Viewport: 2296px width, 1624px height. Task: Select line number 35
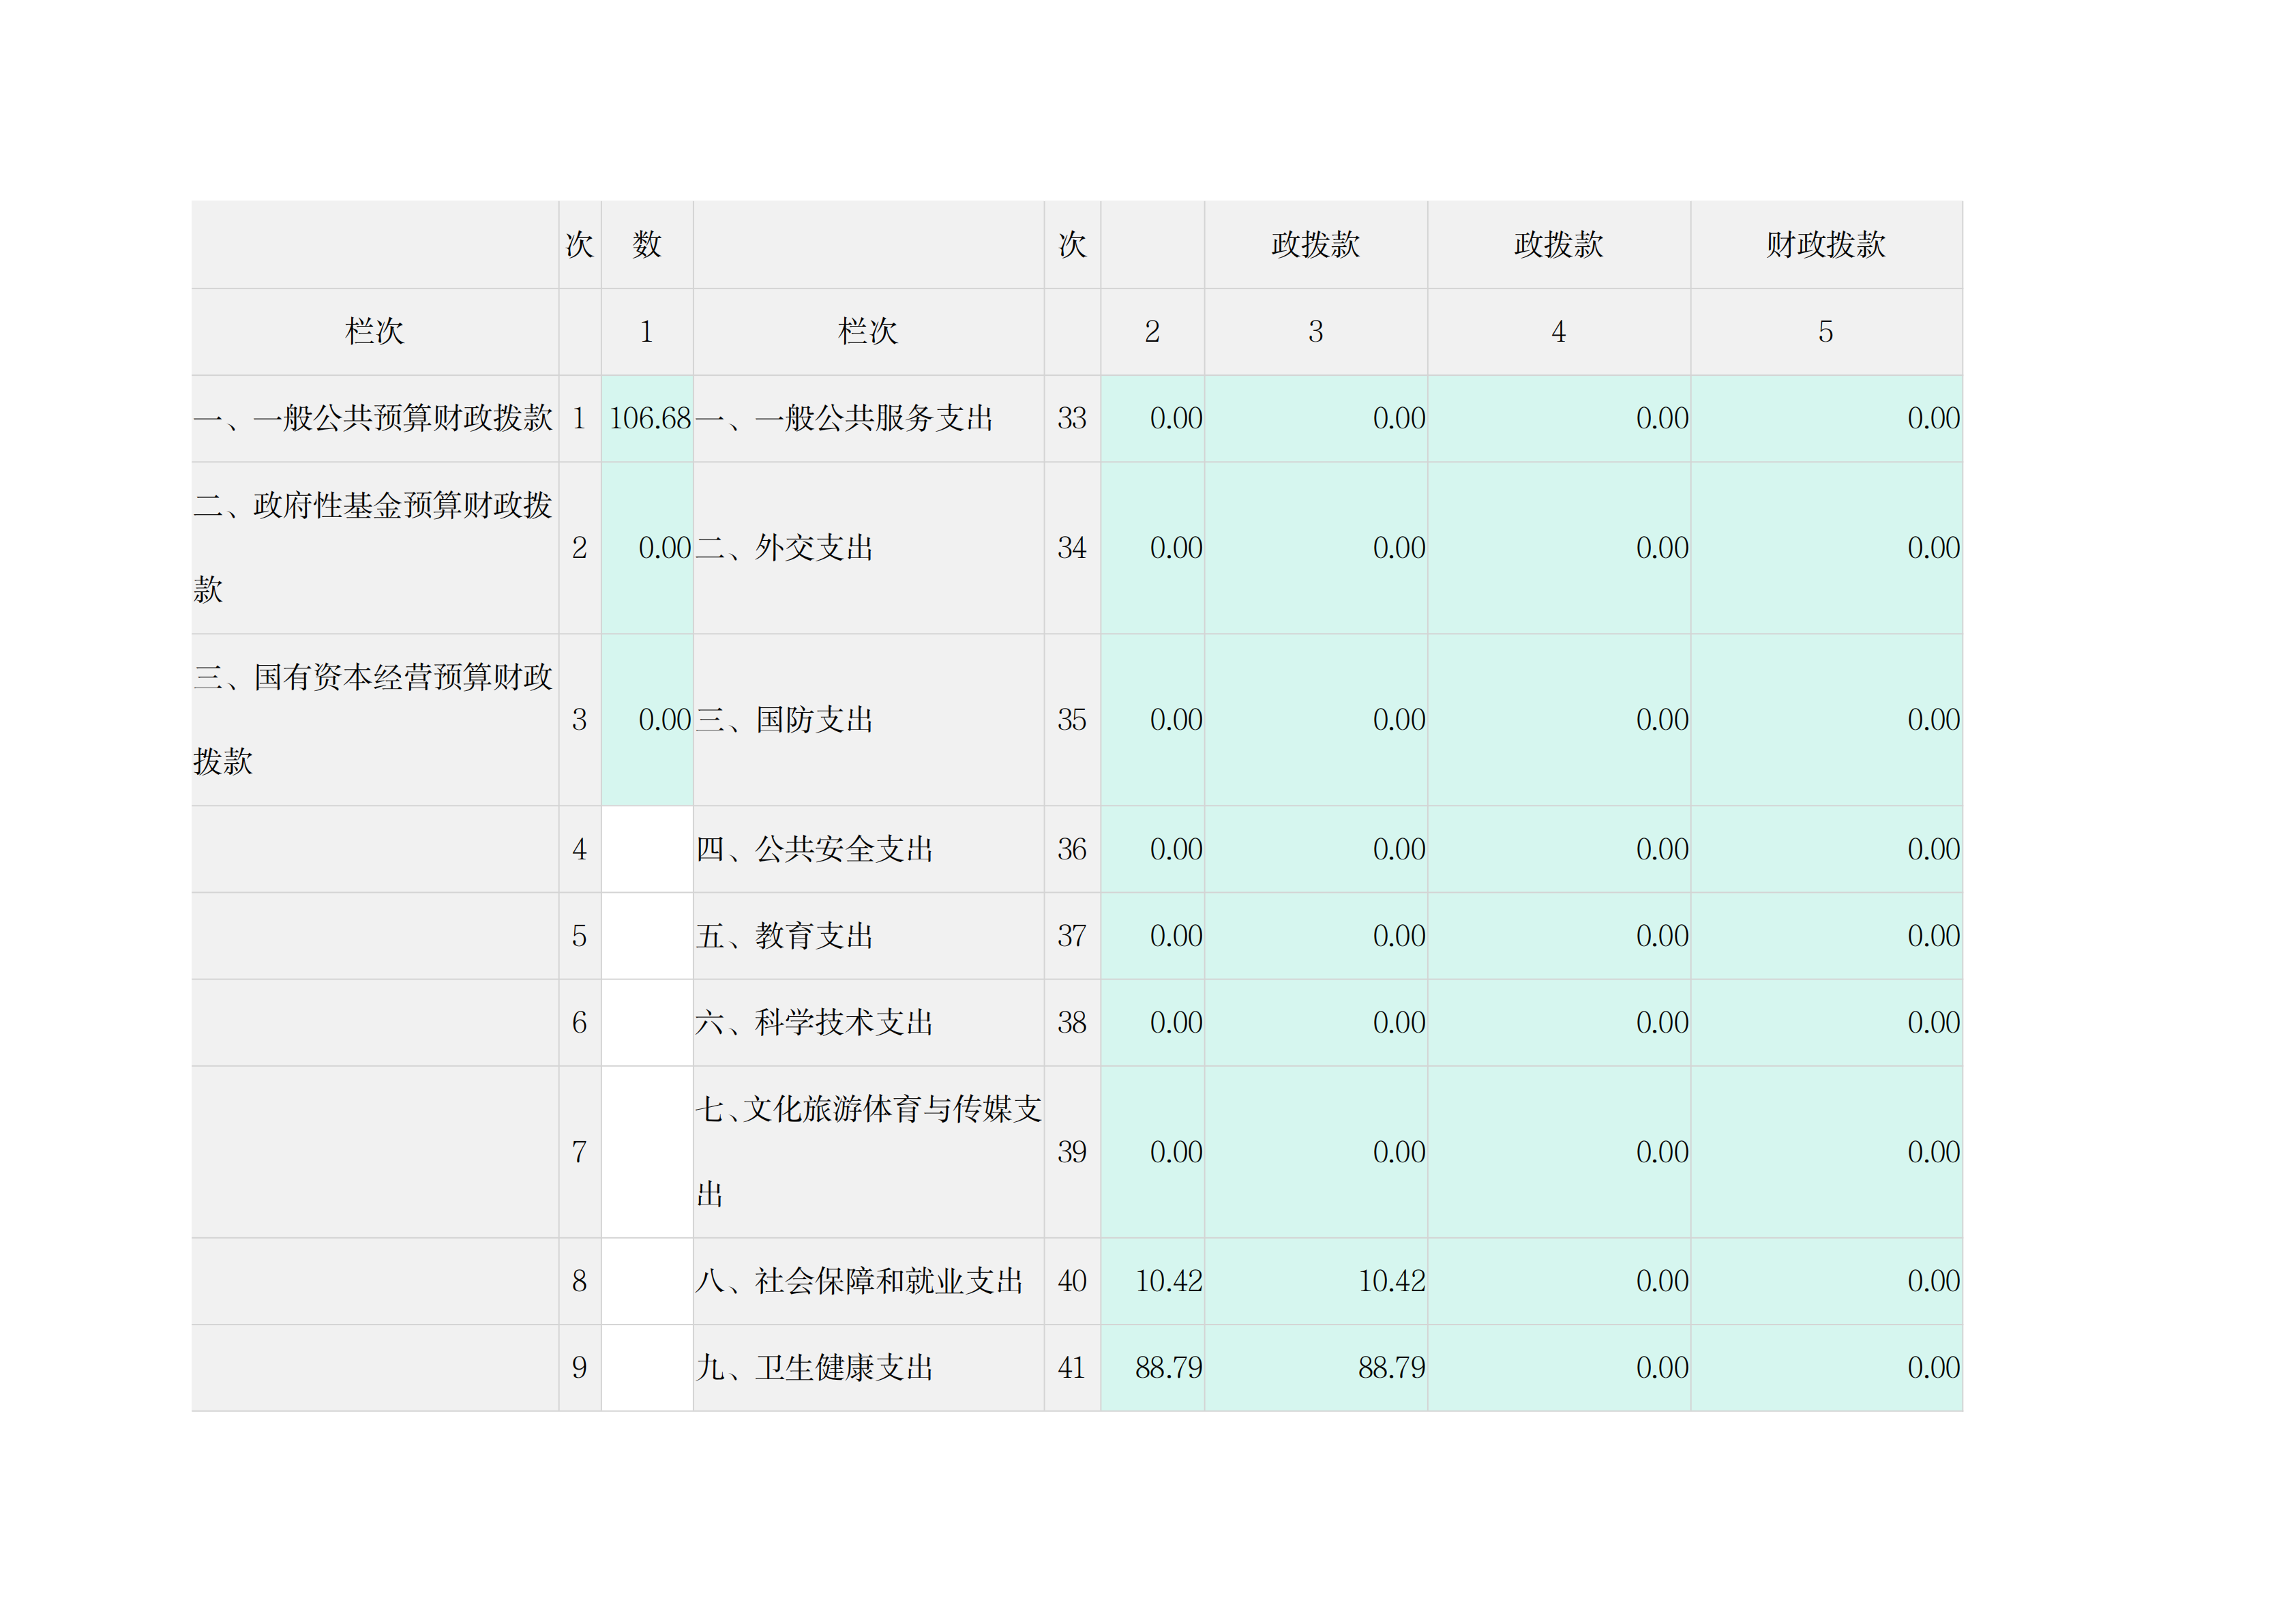click(x=1072, y=720)
